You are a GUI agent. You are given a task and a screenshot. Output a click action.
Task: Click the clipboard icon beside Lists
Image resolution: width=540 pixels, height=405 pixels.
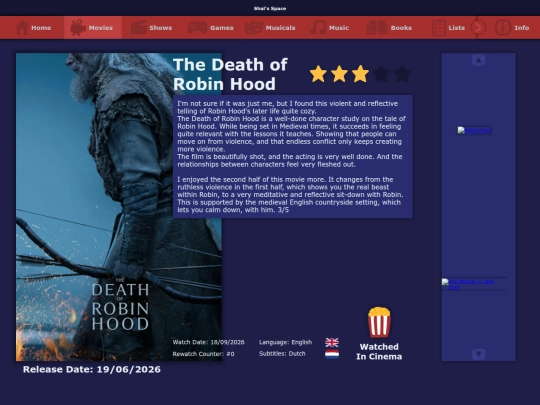439,28
